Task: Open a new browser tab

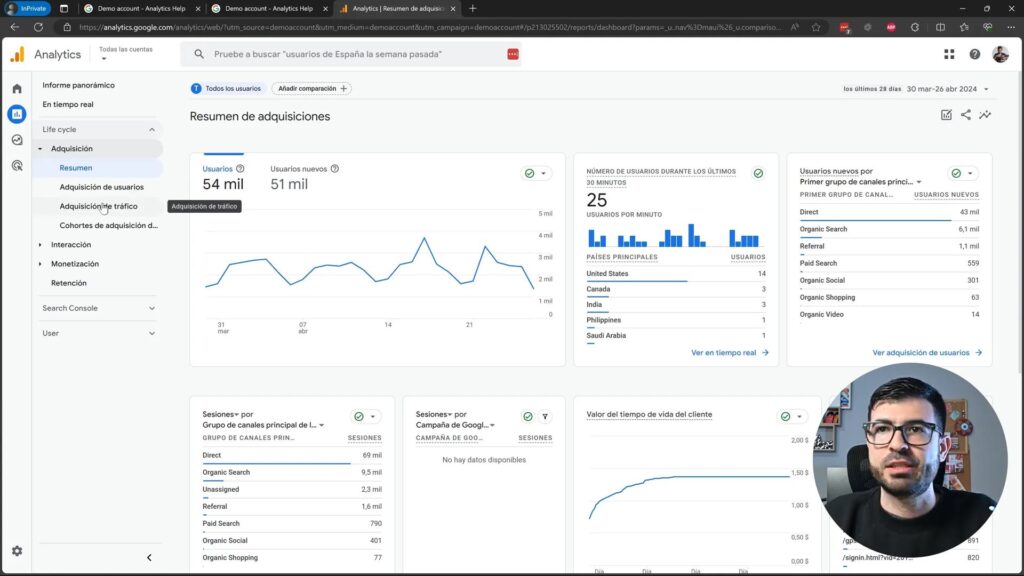Action: (472, 8)
